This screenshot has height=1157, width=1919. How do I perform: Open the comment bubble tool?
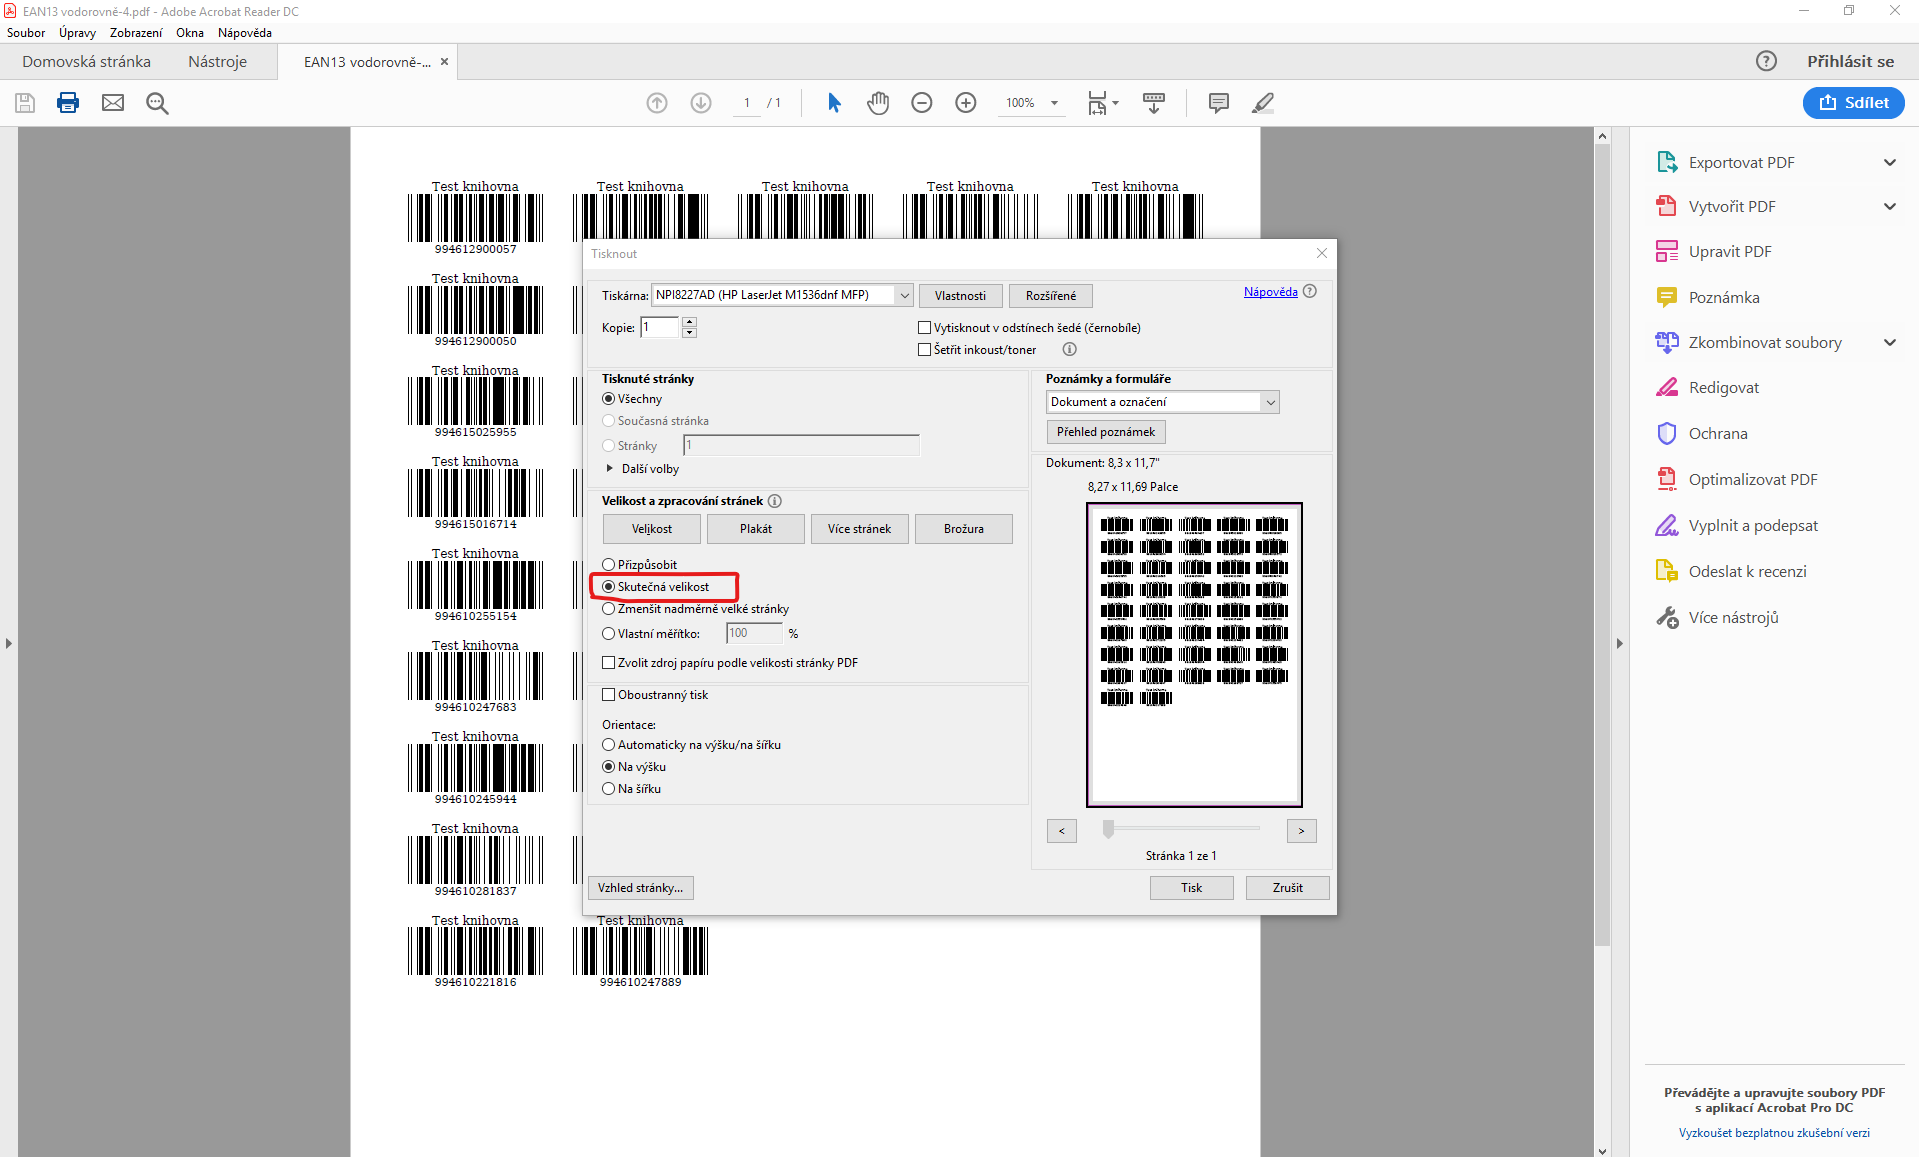click(x=1218, y=103)
